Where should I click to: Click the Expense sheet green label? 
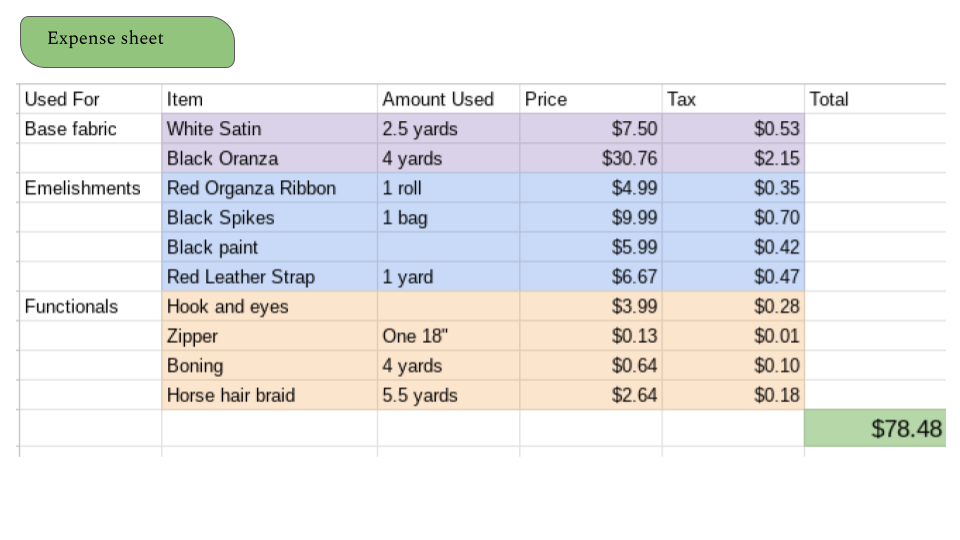[127, 42]
